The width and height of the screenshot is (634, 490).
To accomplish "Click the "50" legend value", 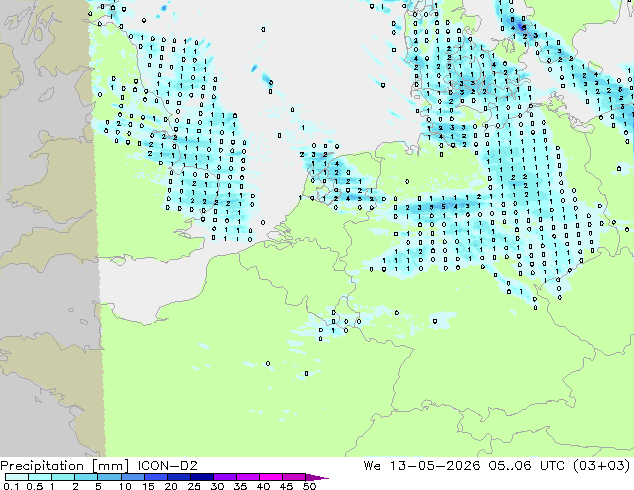I will click(309, 486).
